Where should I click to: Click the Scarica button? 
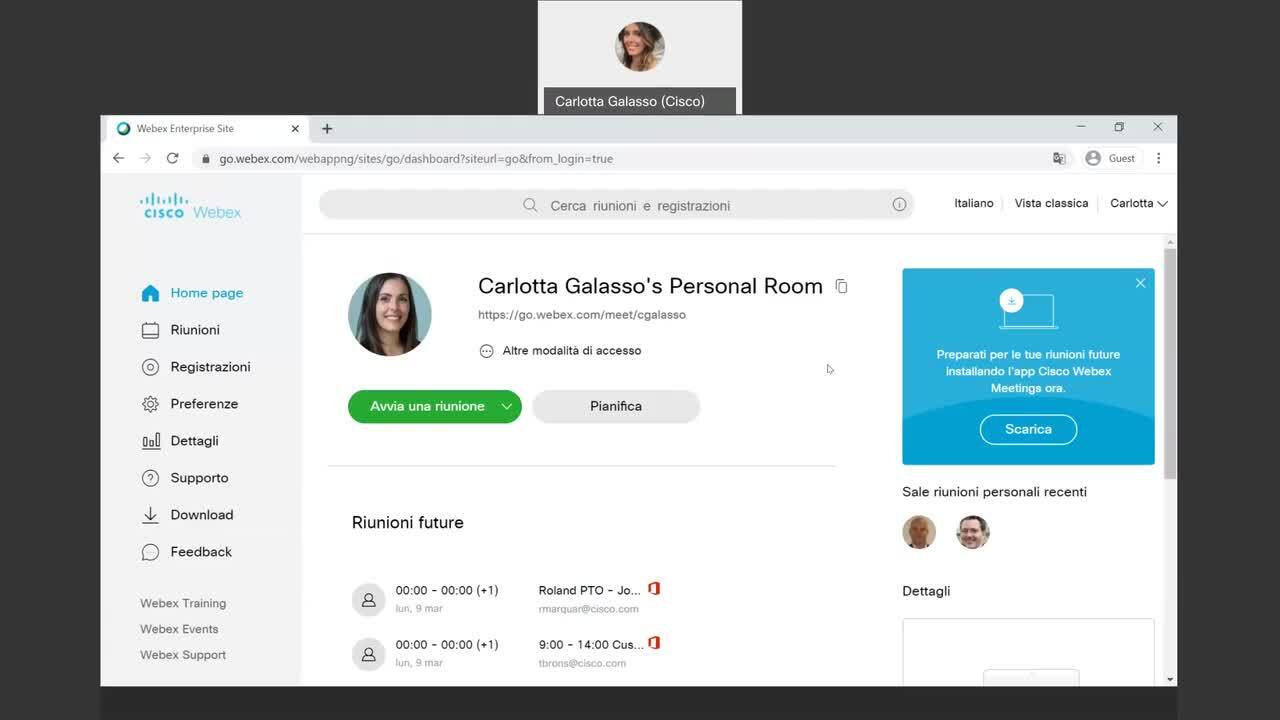(1028, 429)
